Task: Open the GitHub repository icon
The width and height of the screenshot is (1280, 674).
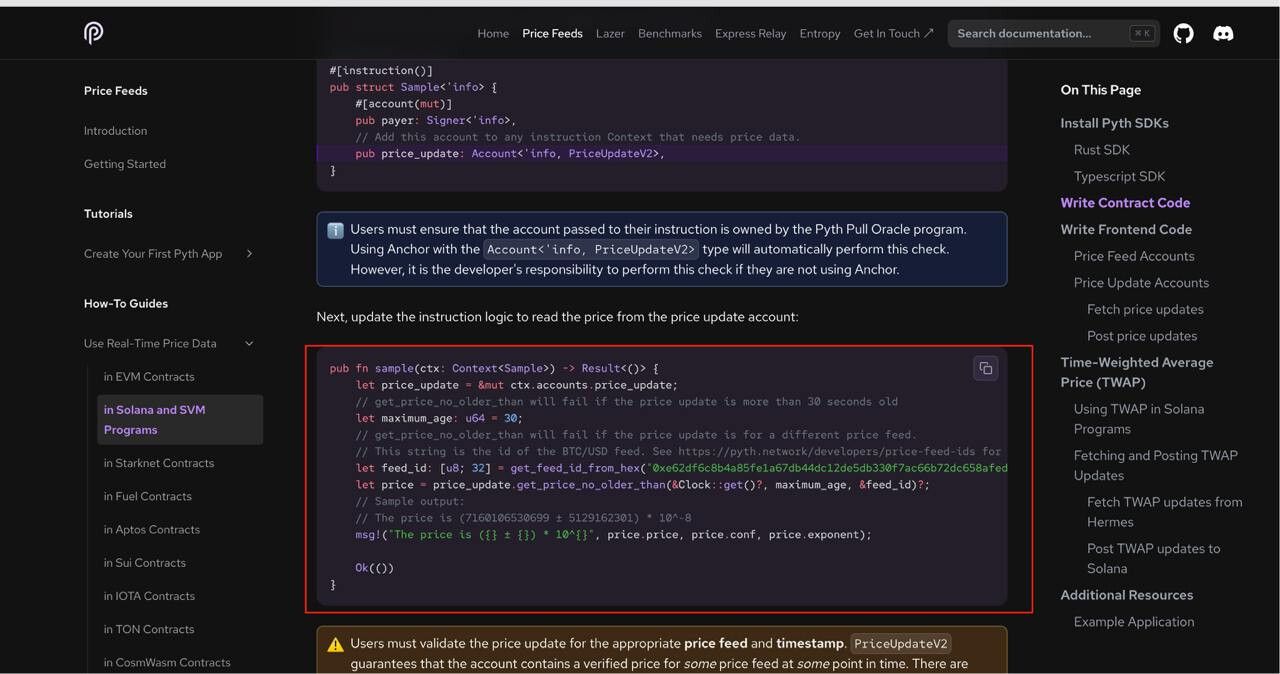Action: point(1183,33)
